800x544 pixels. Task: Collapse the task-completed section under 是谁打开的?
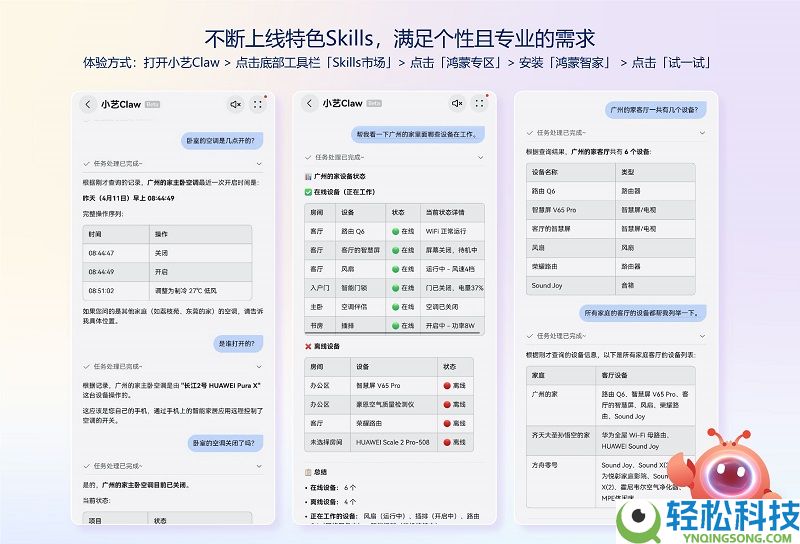[259, 367]
